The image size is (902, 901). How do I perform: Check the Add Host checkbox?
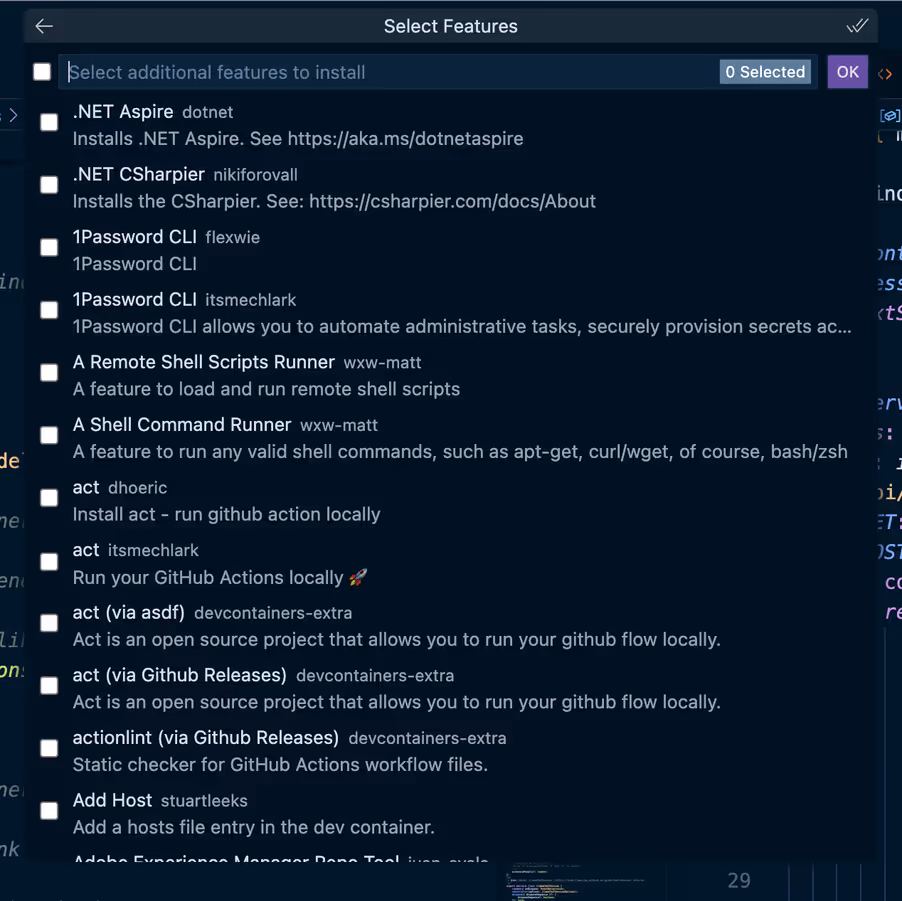click(49, 811)
